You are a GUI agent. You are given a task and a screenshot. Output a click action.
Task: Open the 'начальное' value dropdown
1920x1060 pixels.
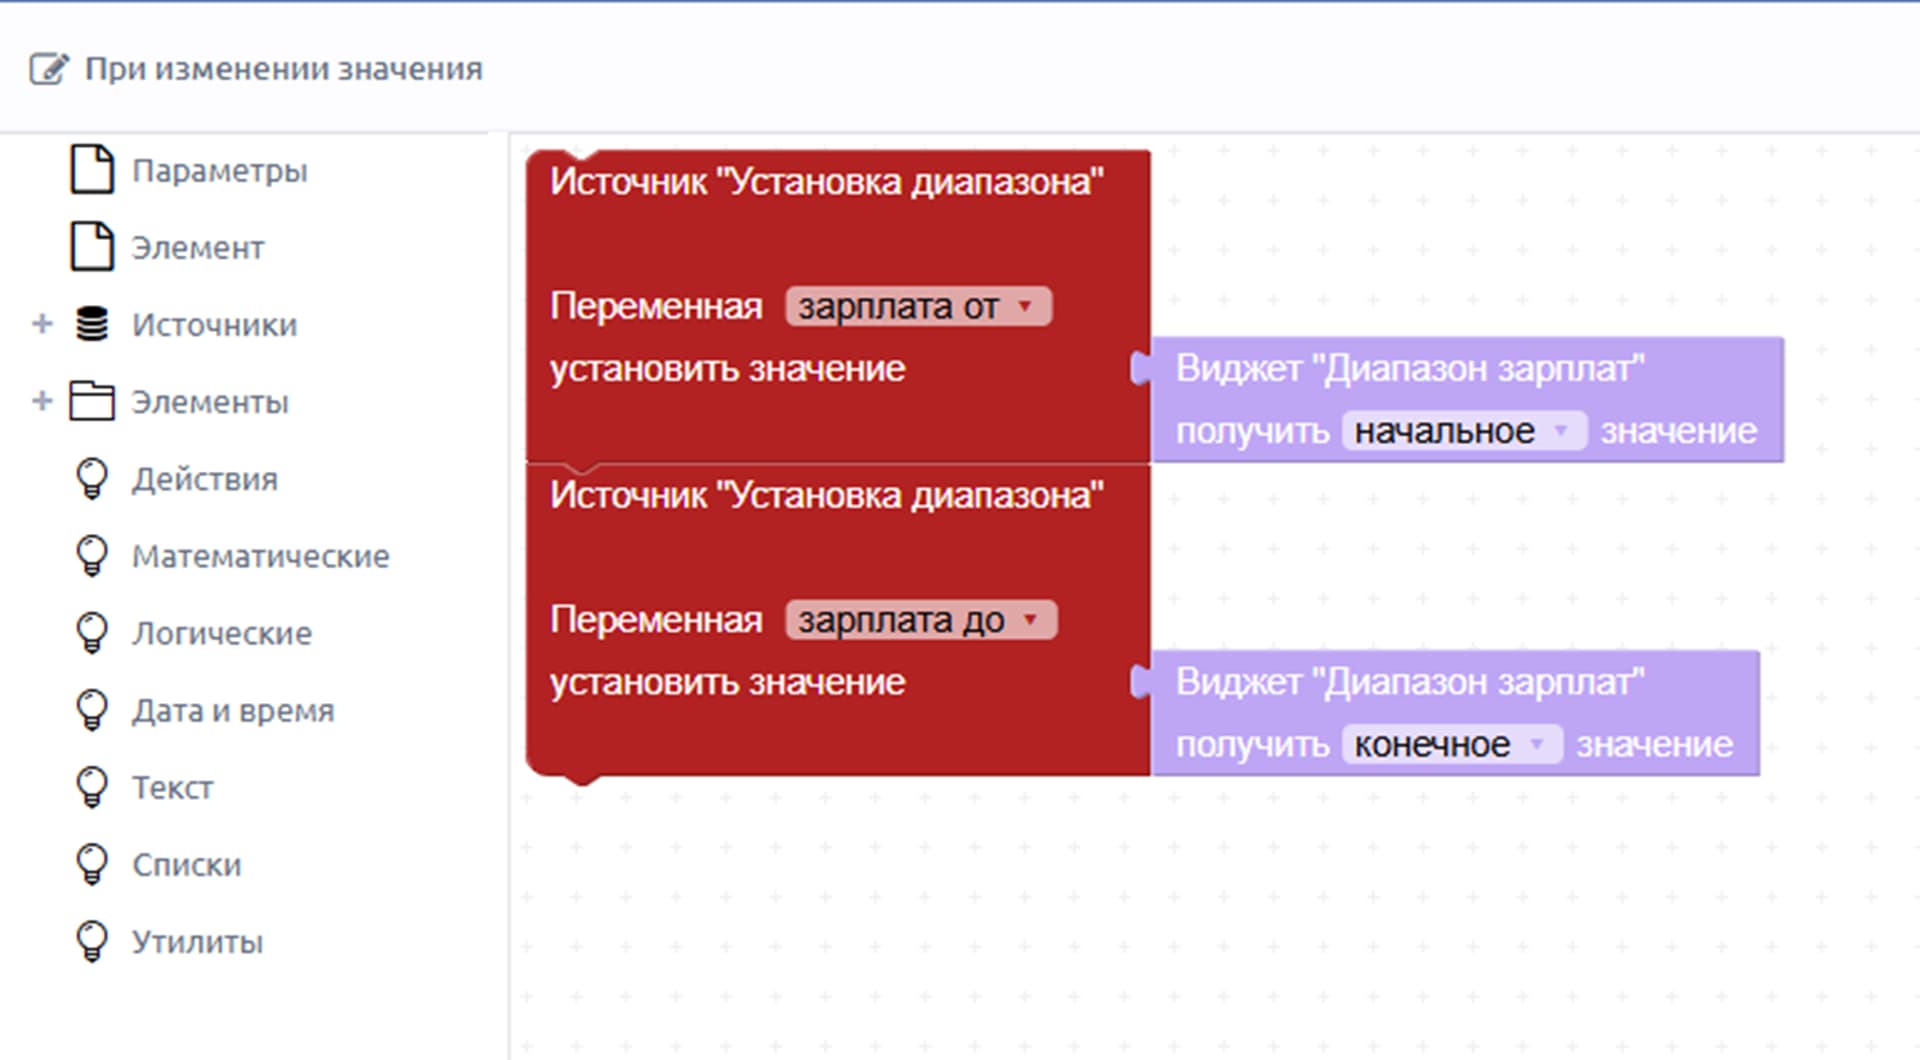[1463, 431]
